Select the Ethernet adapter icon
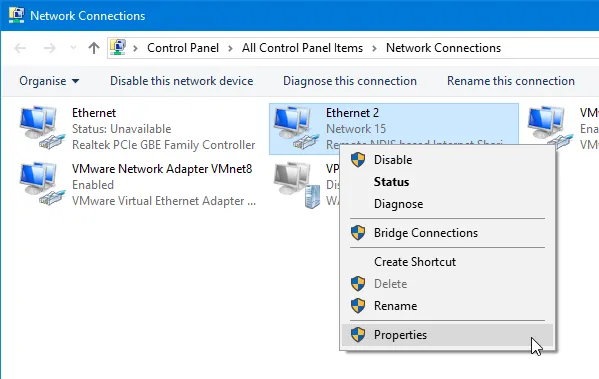 [x=42, y=128]
